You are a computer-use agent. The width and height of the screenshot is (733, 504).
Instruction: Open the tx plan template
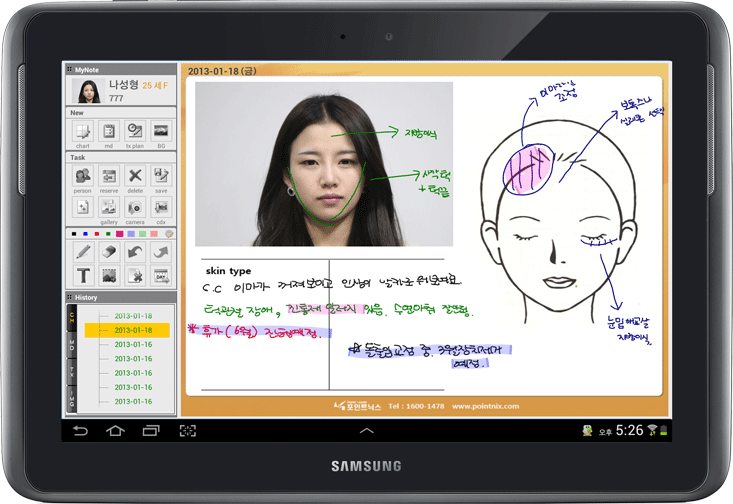[135, 131]
